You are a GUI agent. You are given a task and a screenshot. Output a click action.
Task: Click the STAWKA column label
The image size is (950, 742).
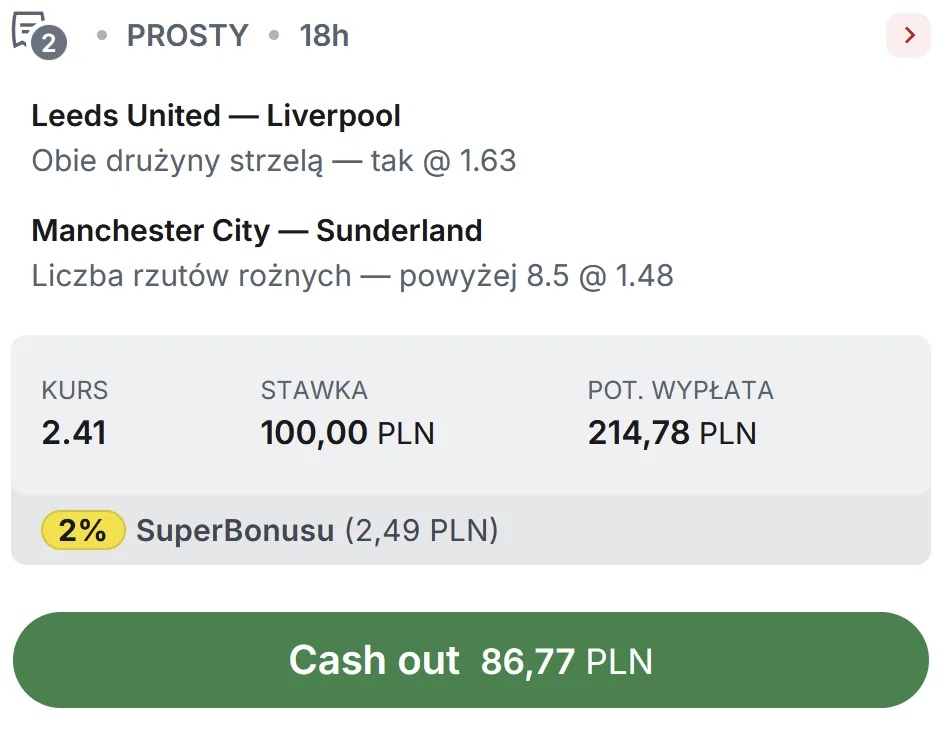(x=314, y=390)
